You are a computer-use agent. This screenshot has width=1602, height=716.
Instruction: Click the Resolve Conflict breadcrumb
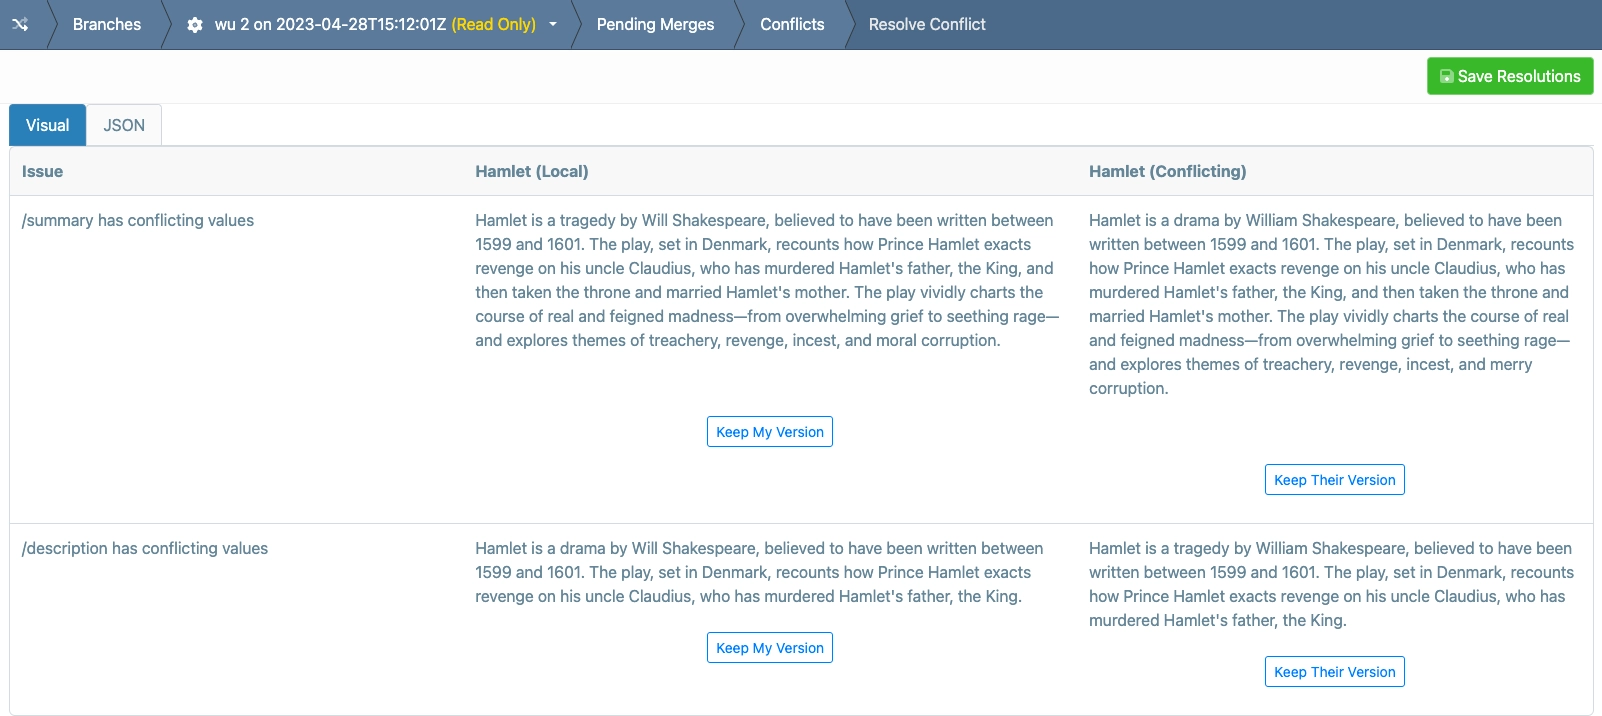[x=926, y=24]
